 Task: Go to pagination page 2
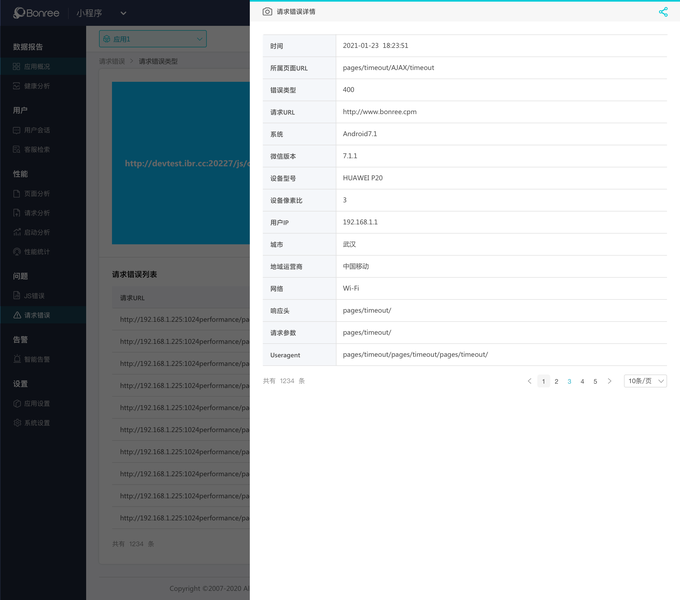click(x=556, y=381)
